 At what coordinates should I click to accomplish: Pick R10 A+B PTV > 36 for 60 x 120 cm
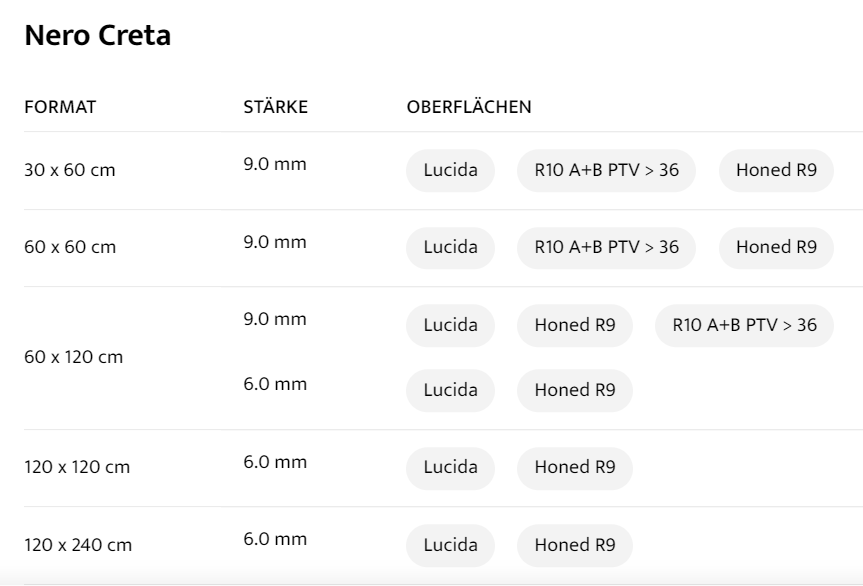pos(744,325)
